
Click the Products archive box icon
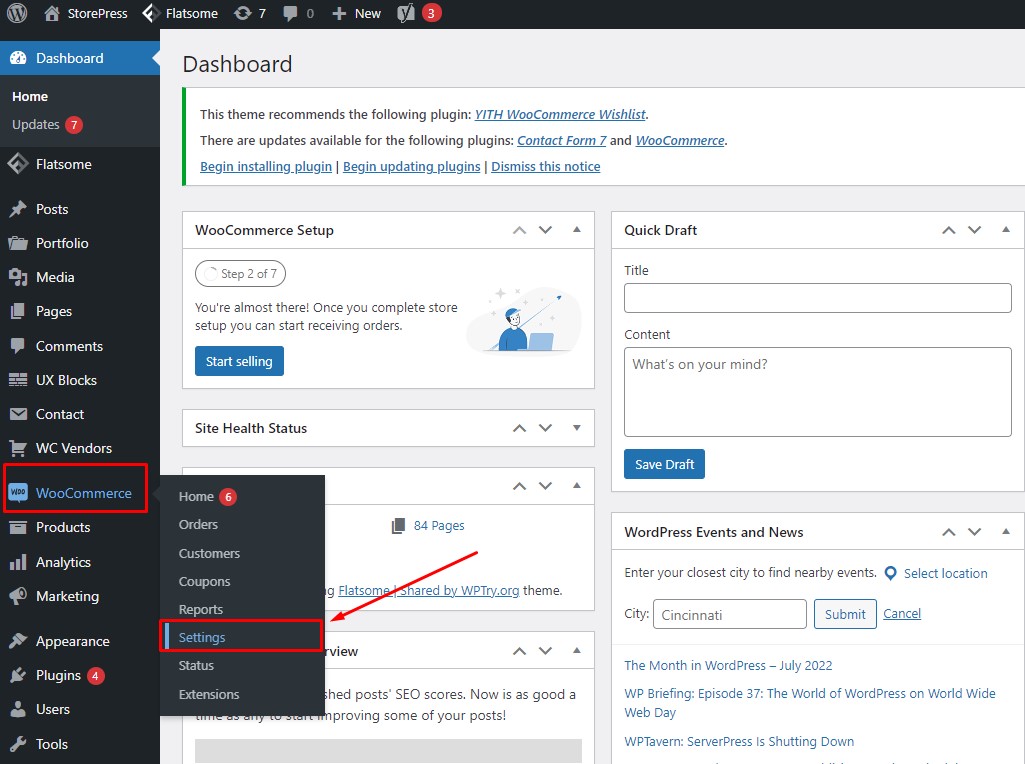[18, 527]
